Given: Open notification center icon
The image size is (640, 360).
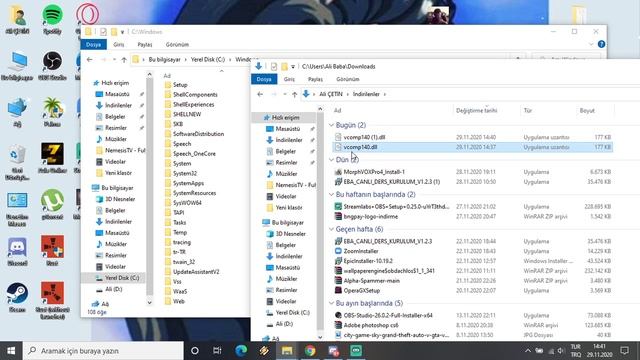Looking at the screenshot, I should 624,351.
